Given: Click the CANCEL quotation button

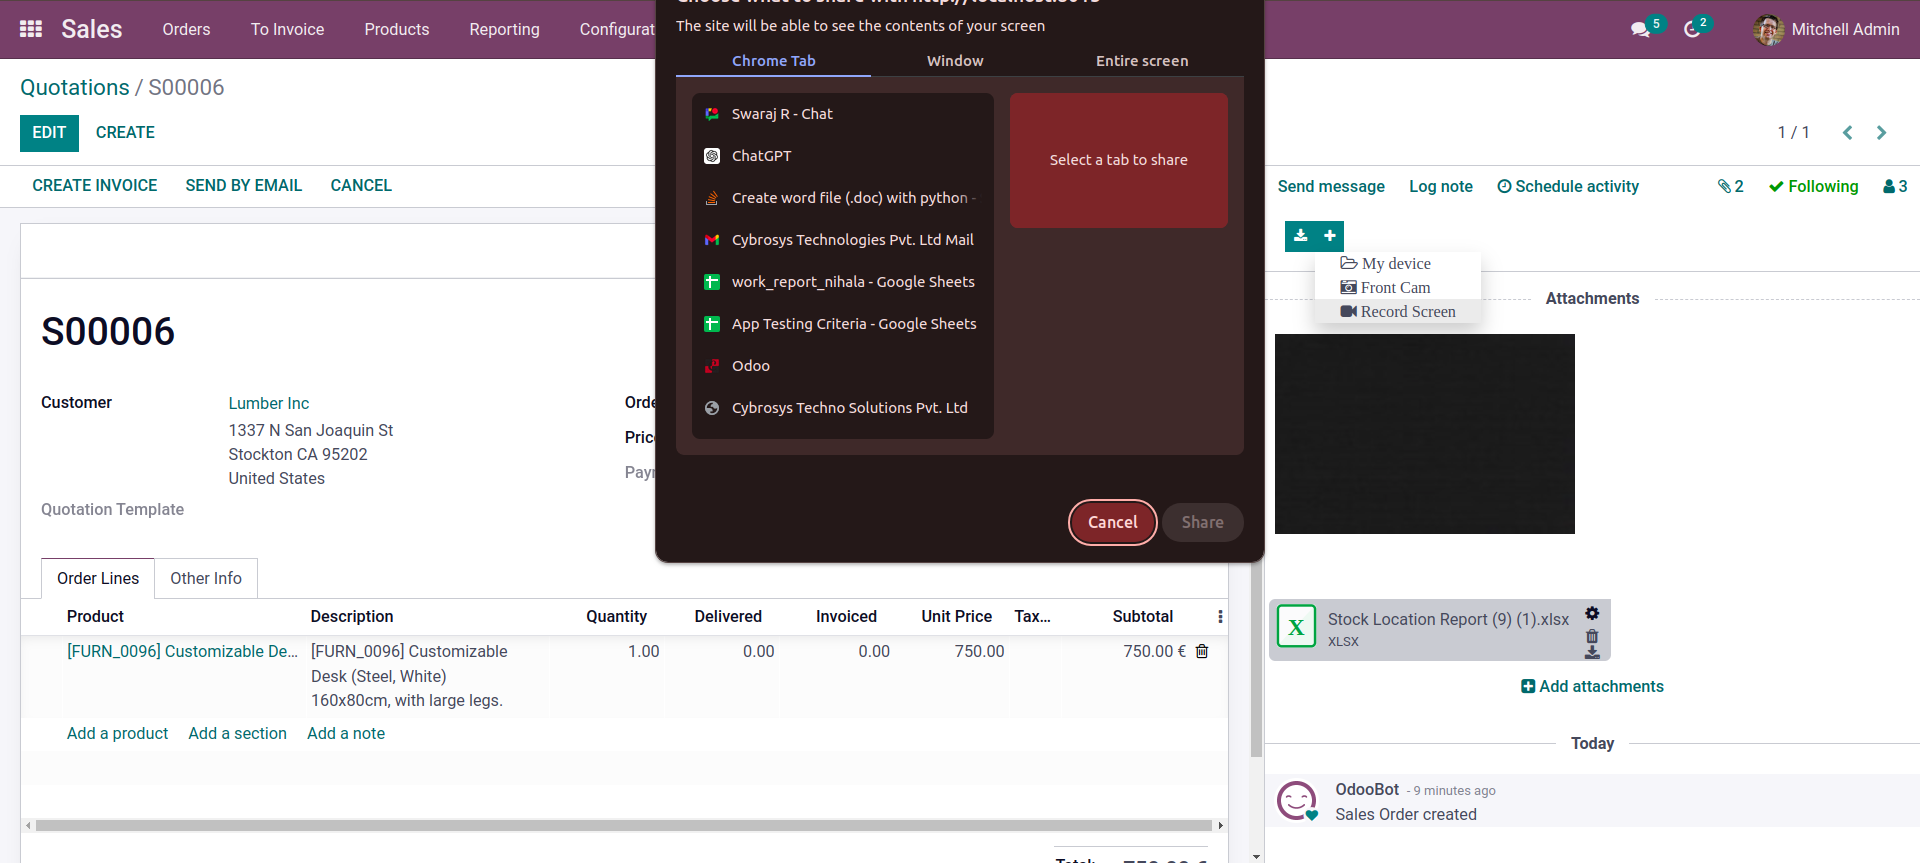Looking at the screenshot, I should [x=361, y=186].
